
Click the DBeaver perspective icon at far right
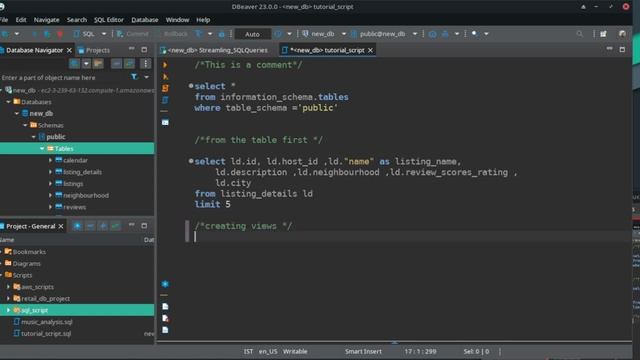622,34
